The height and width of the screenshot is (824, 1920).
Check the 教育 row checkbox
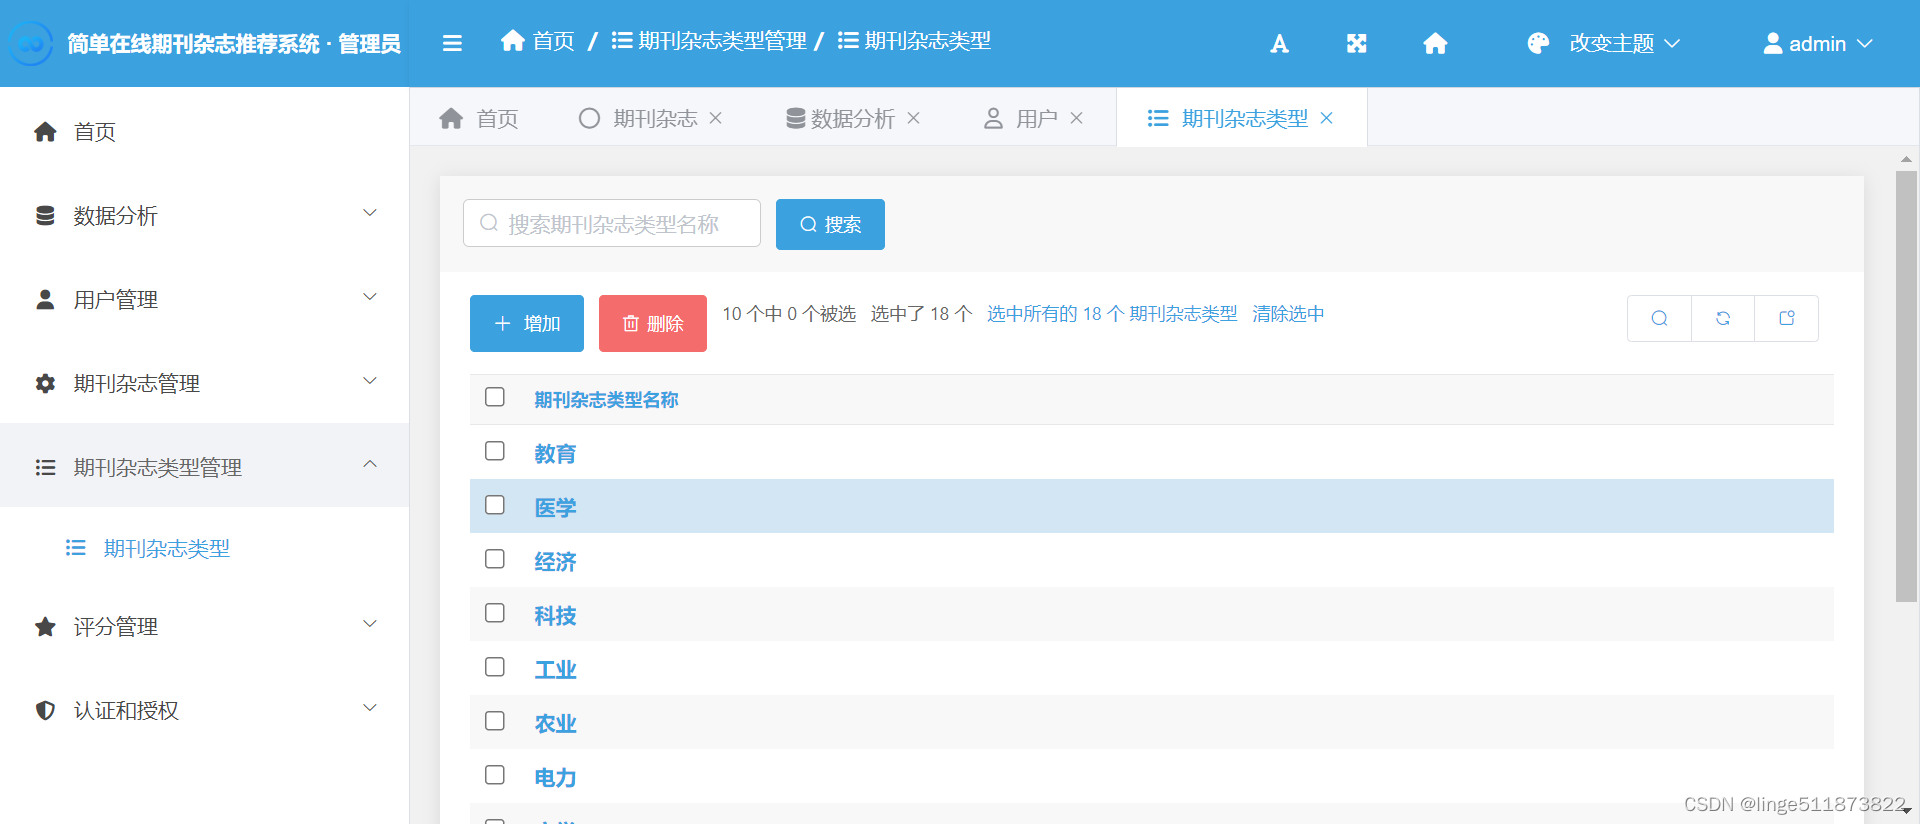(x=495, y=451)
